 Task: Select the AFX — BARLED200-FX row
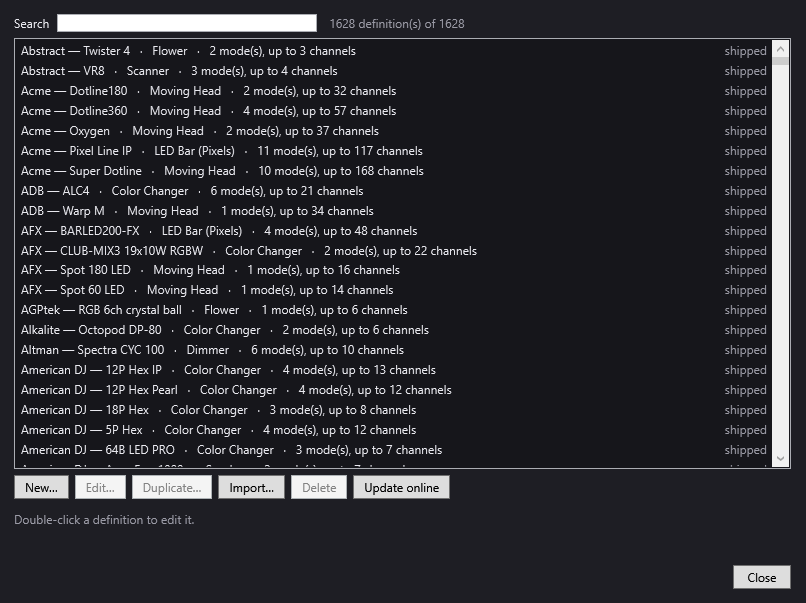coord(393,231)
